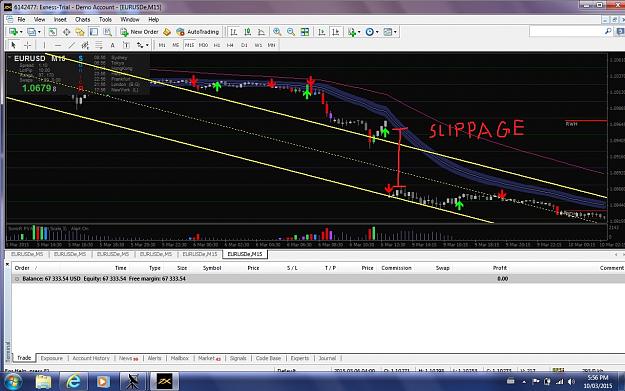Click the Profiles toolbar icon
The height and width of the screenshot is (391, 625).
31,31
